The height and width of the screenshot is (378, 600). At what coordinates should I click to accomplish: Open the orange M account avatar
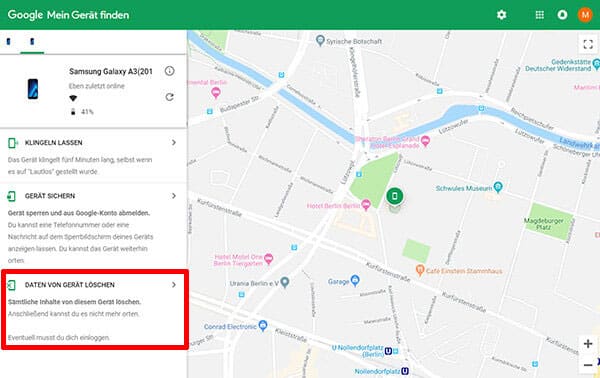pos(585,15)
